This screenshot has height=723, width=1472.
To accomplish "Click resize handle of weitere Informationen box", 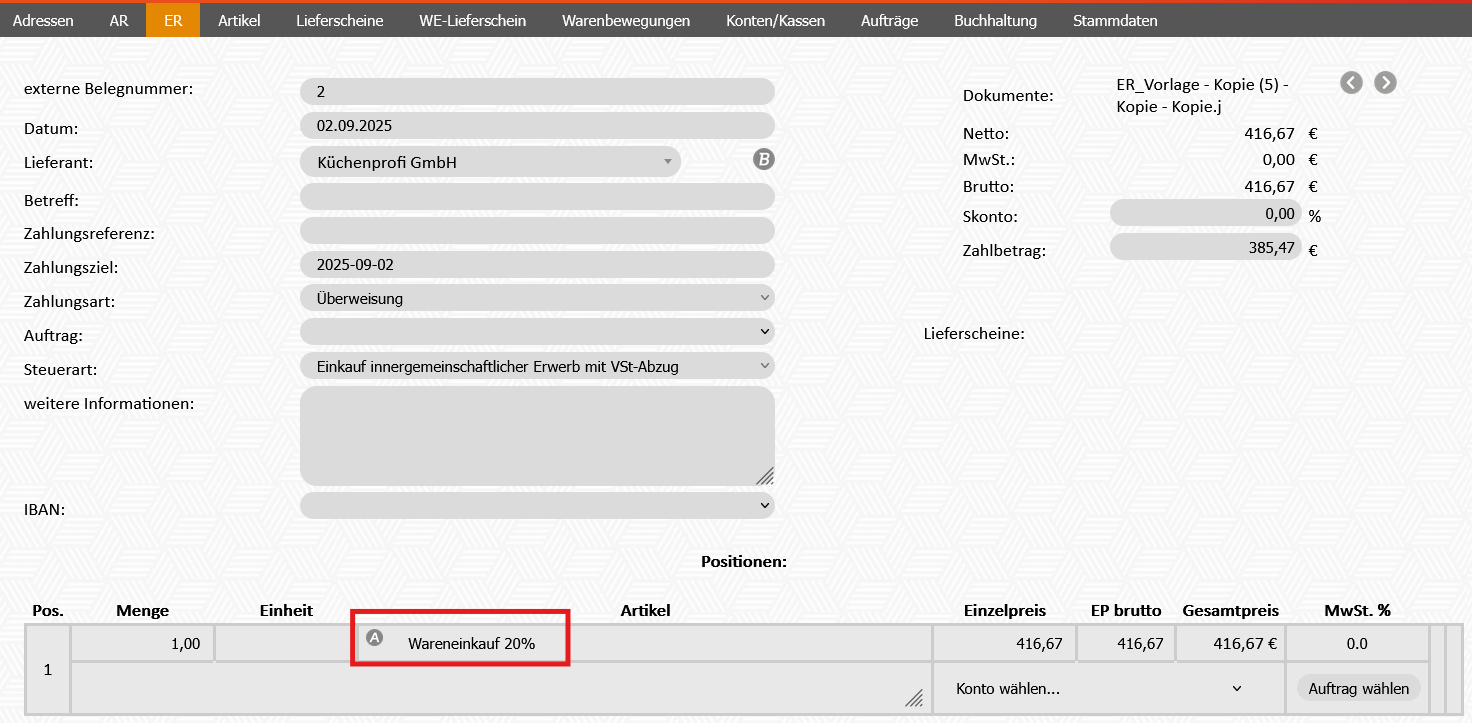I will [765, 475].
